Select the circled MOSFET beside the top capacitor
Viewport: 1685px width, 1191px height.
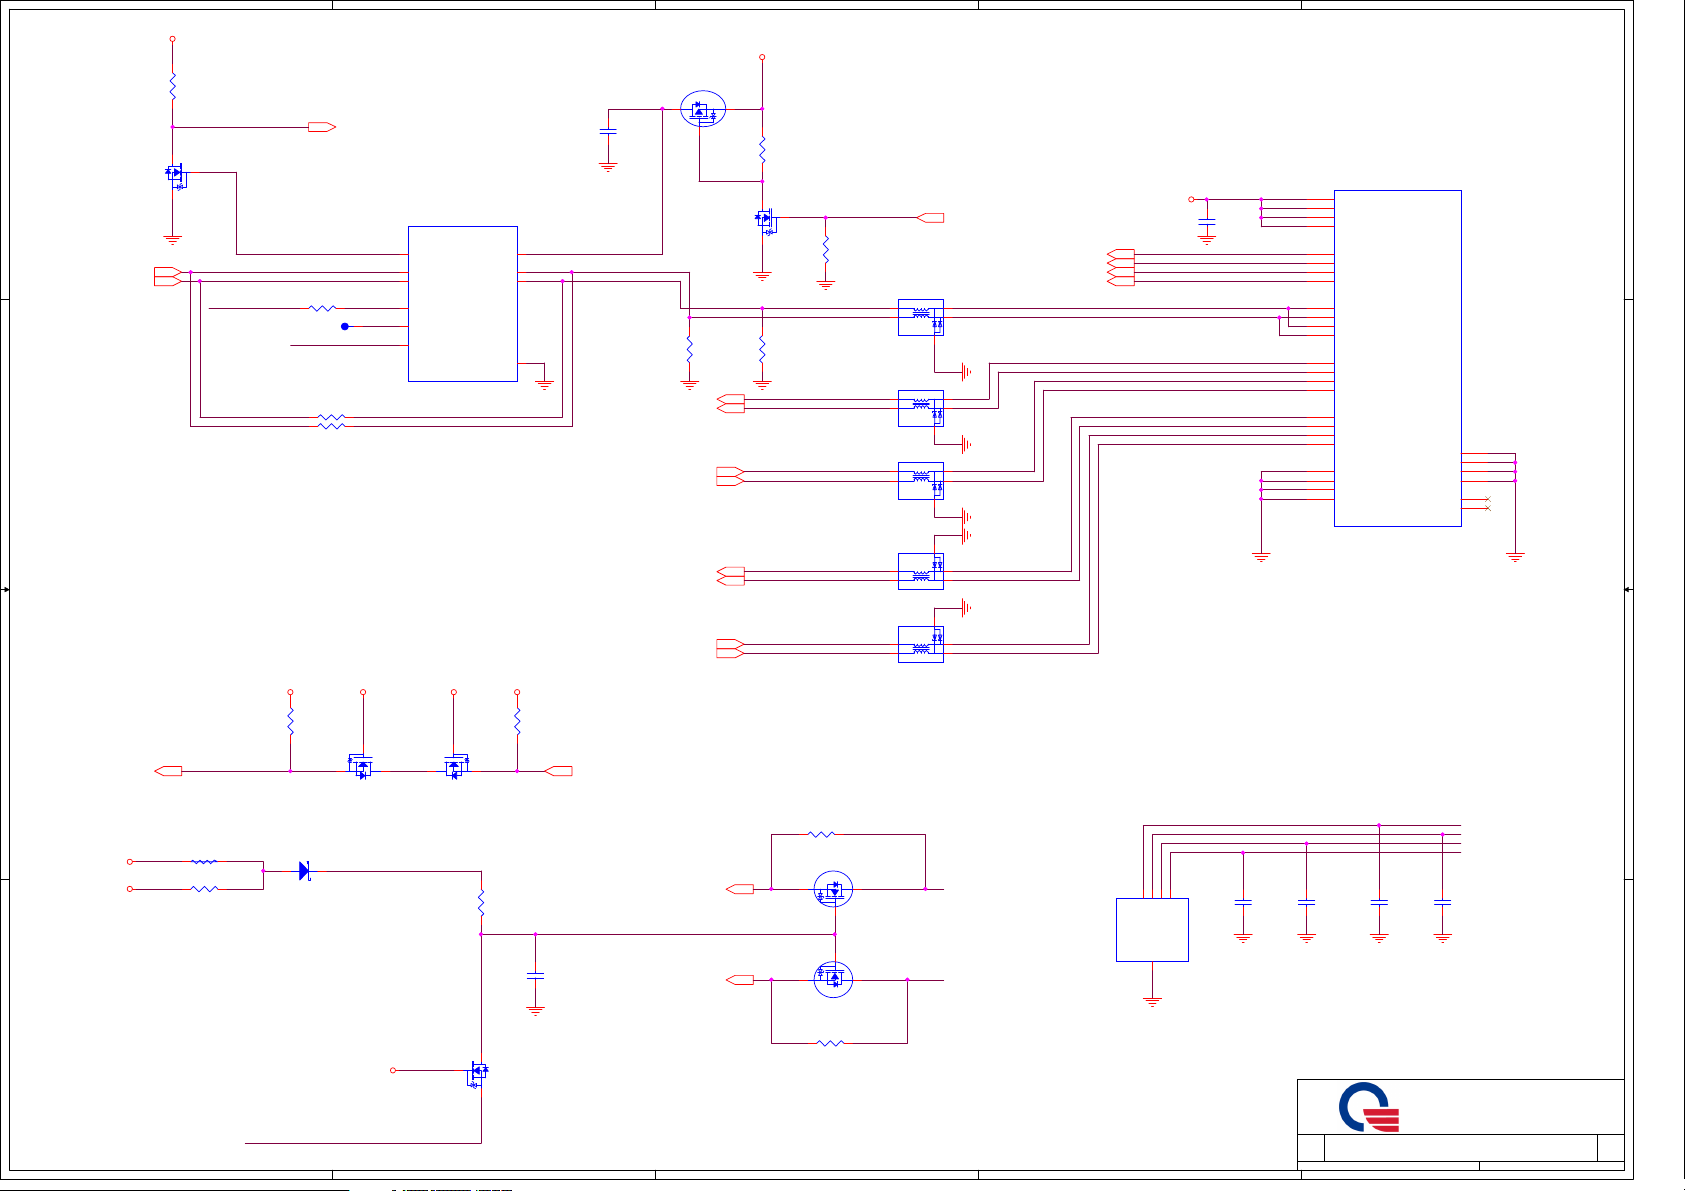(703, 109)
